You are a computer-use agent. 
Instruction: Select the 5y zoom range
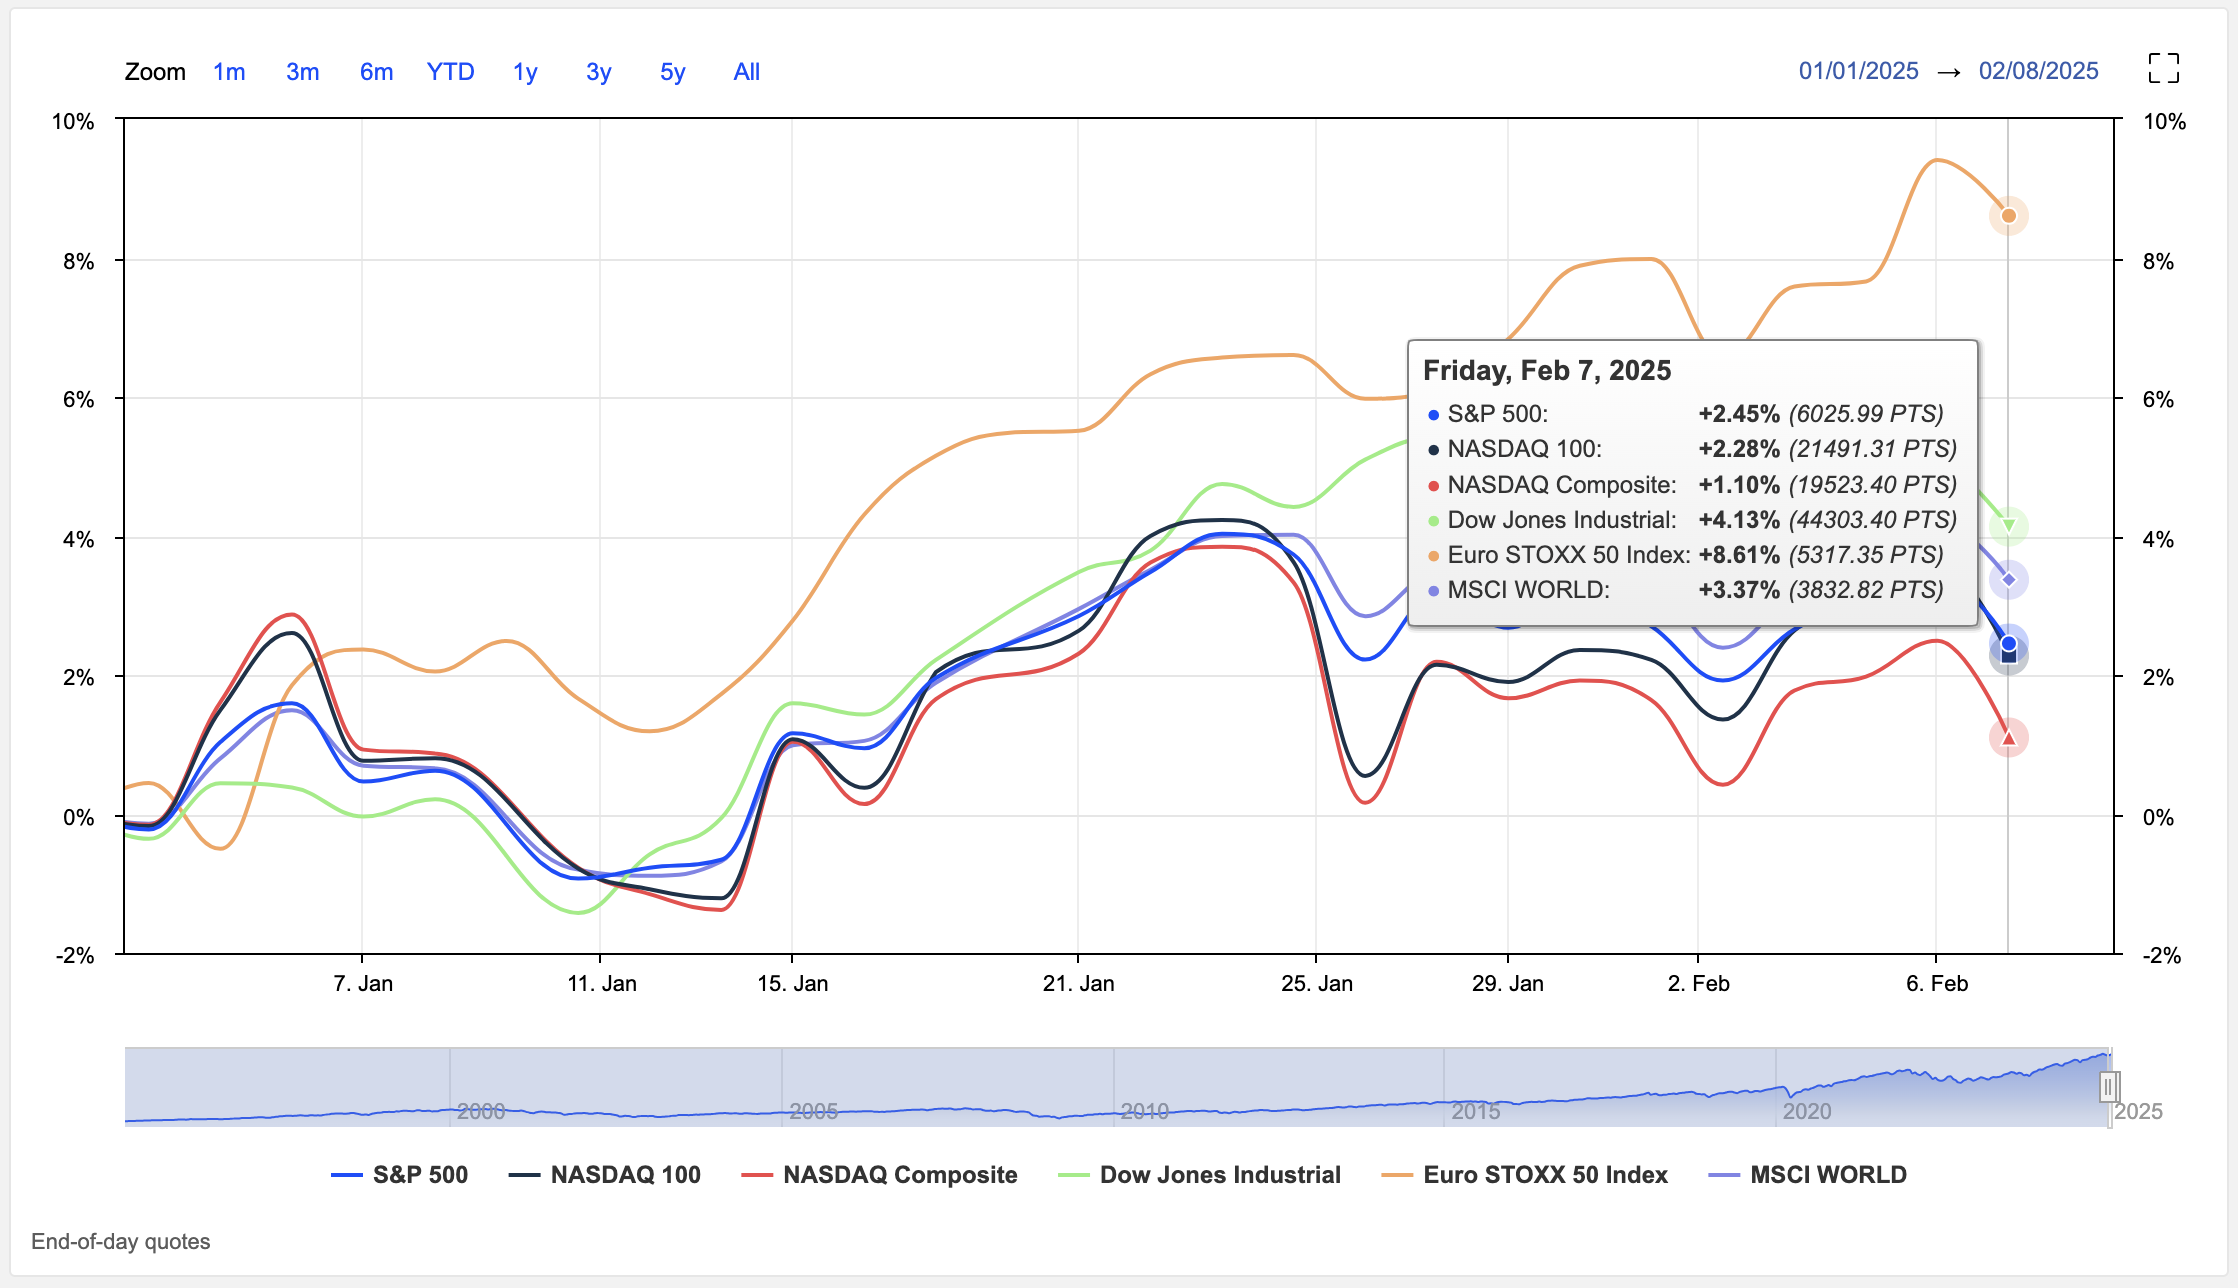[x=672, y=72]
